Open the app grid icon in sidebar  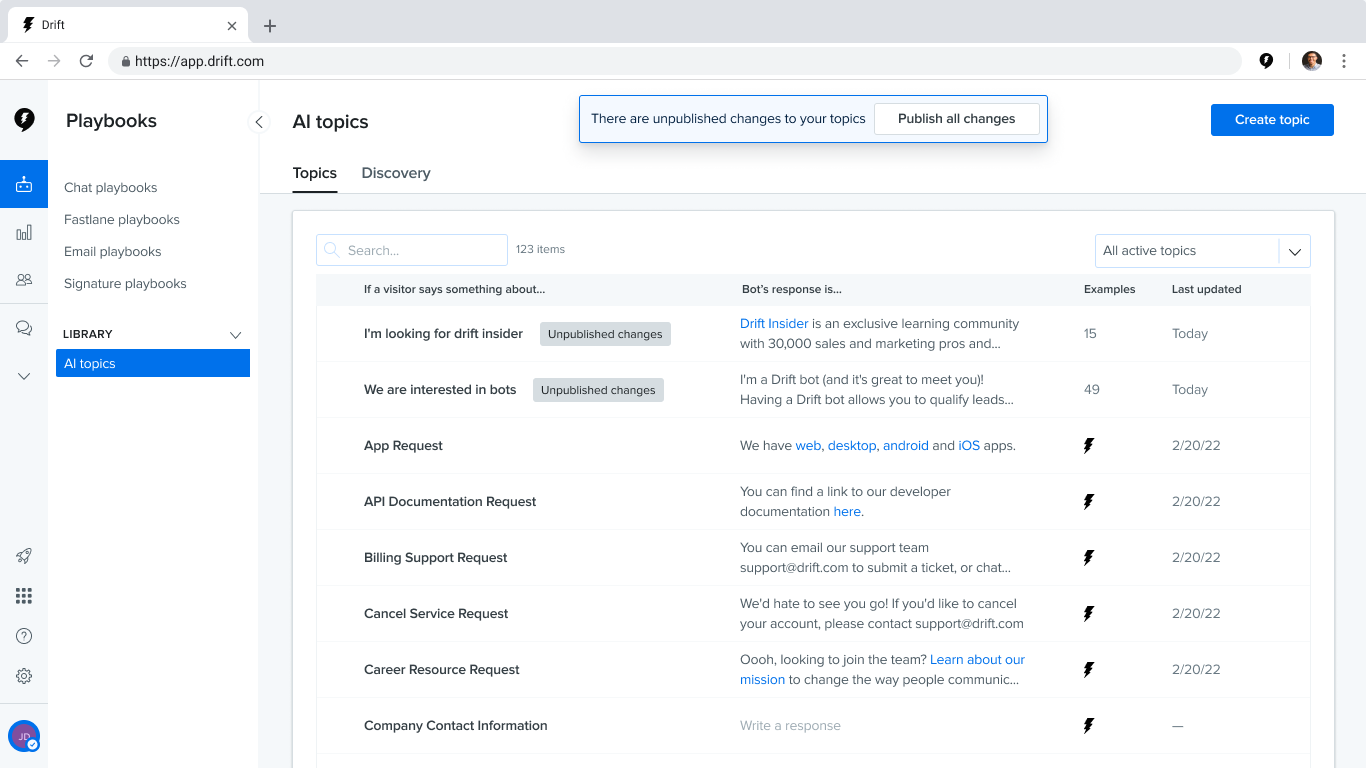(x=24, y=596)
